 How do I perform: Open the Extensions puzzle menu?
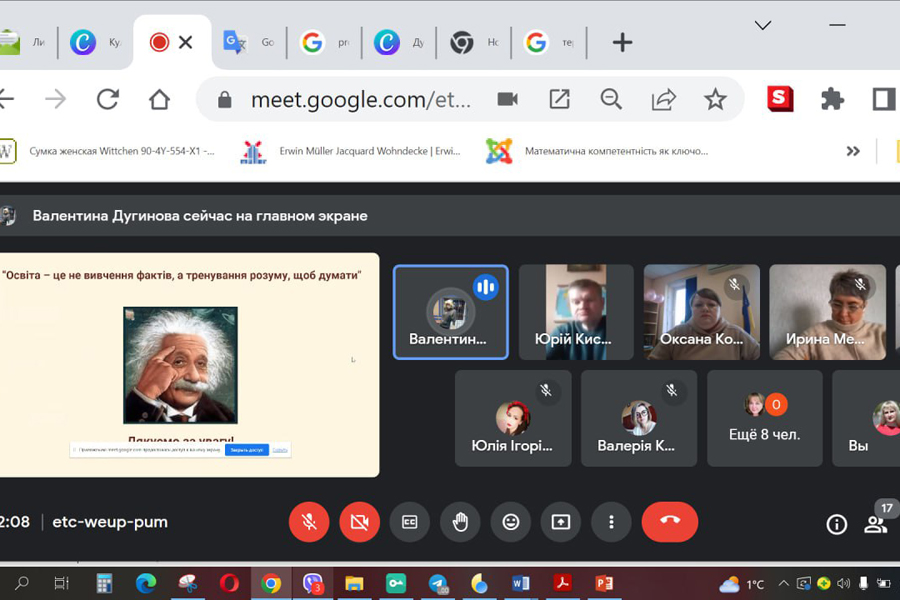coord(832,99)
